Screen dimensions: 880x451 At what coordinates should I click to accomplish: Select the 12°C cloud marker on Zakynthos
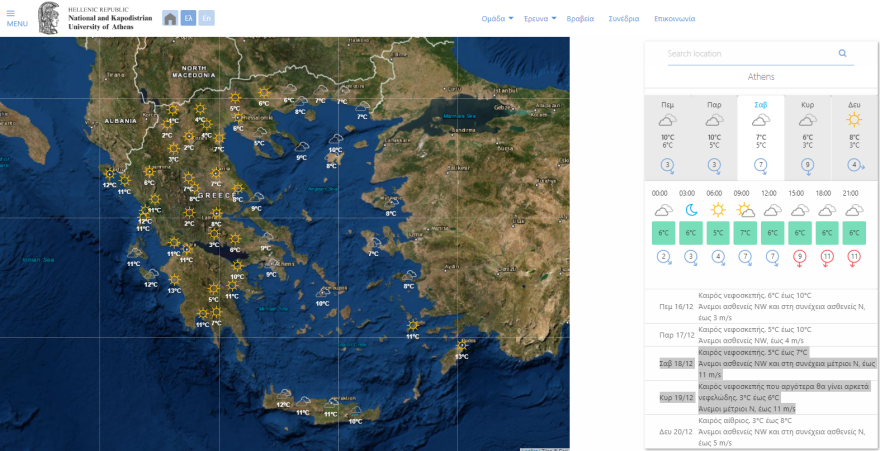click(x=152, y=274)
